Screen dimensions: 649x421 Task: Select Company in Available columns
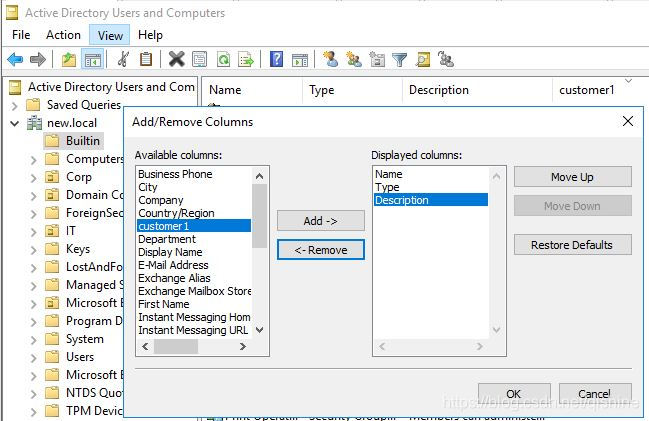pos(194,200)
